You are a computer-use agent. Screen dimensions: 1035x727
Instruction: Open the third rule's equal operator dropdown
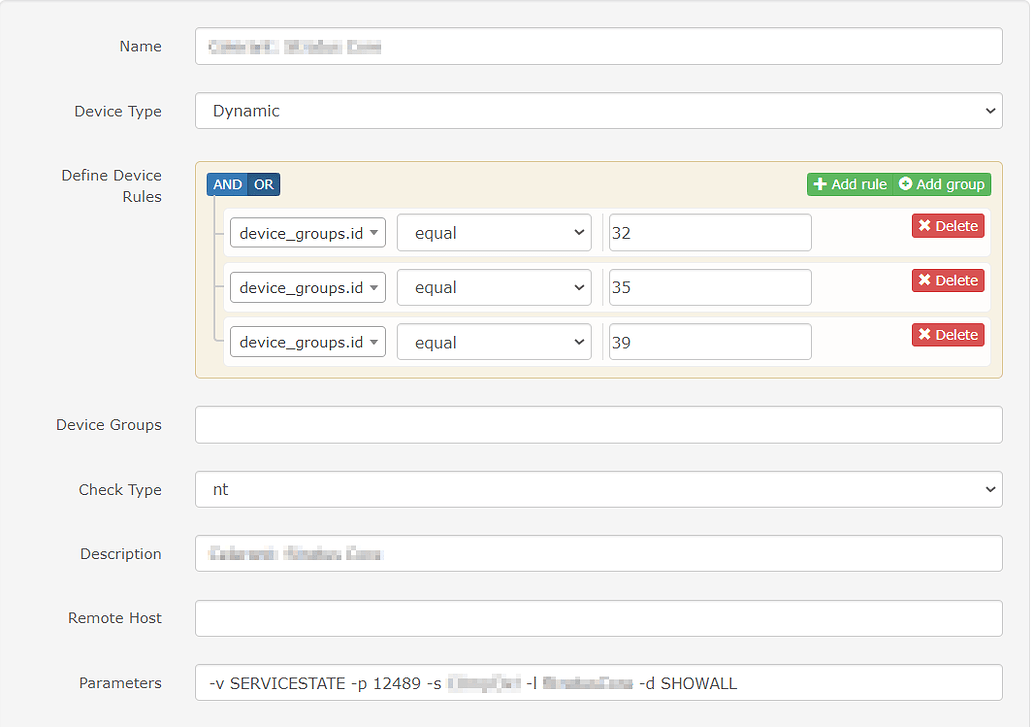(494, 341)
